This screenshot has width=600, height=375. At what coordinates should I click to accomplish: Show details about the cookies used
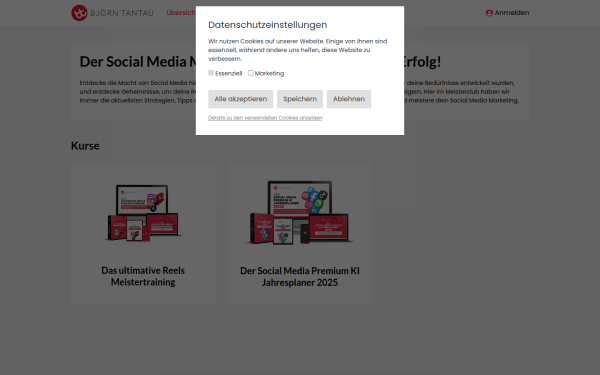coord(265,118)
